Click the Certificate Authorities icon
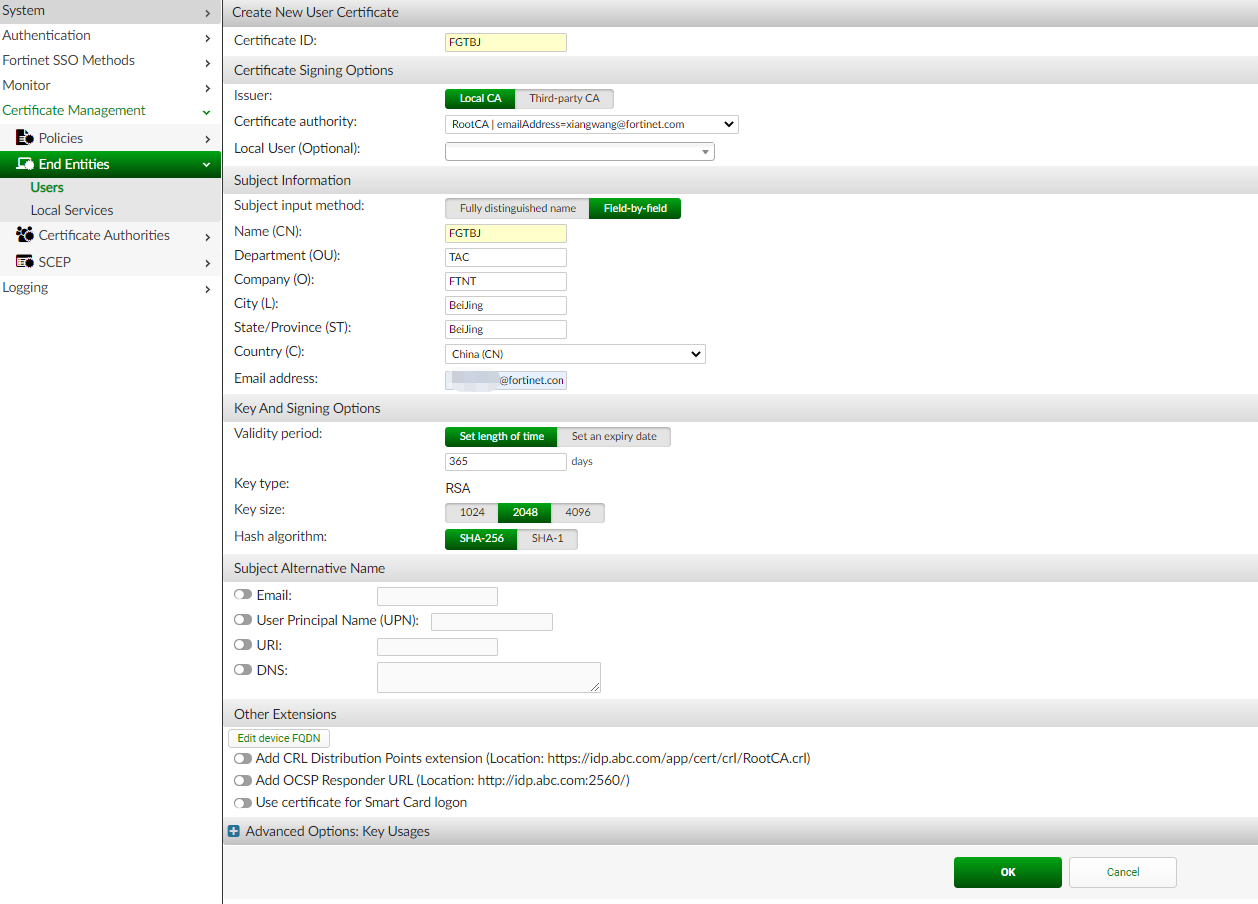 click(x=25, y=235)
